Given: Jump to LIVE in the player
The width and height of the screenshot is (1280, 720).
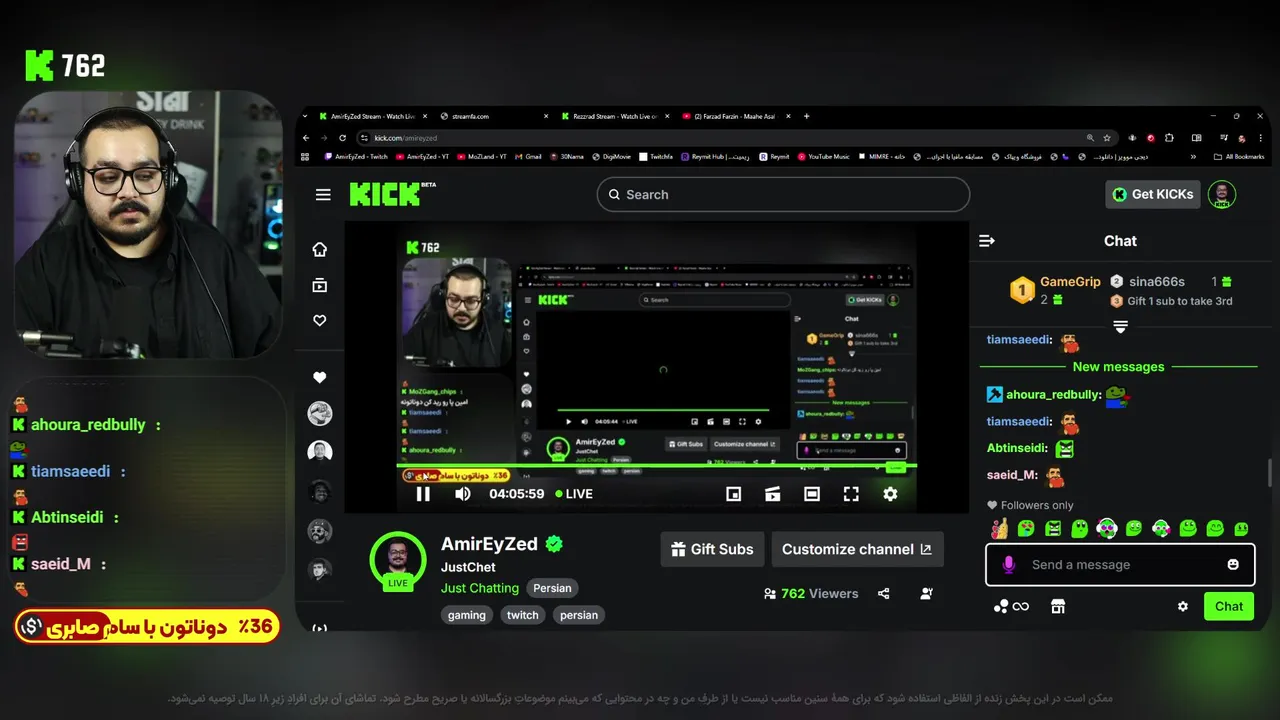Looking at the screenshot, I should 574,494.
